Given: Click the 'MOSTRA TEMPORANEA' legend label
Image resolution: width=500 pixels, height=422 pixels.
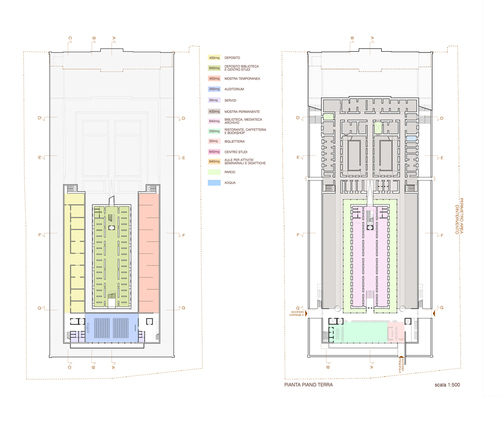Looking at the screenshot, I should tap(242, 79).
